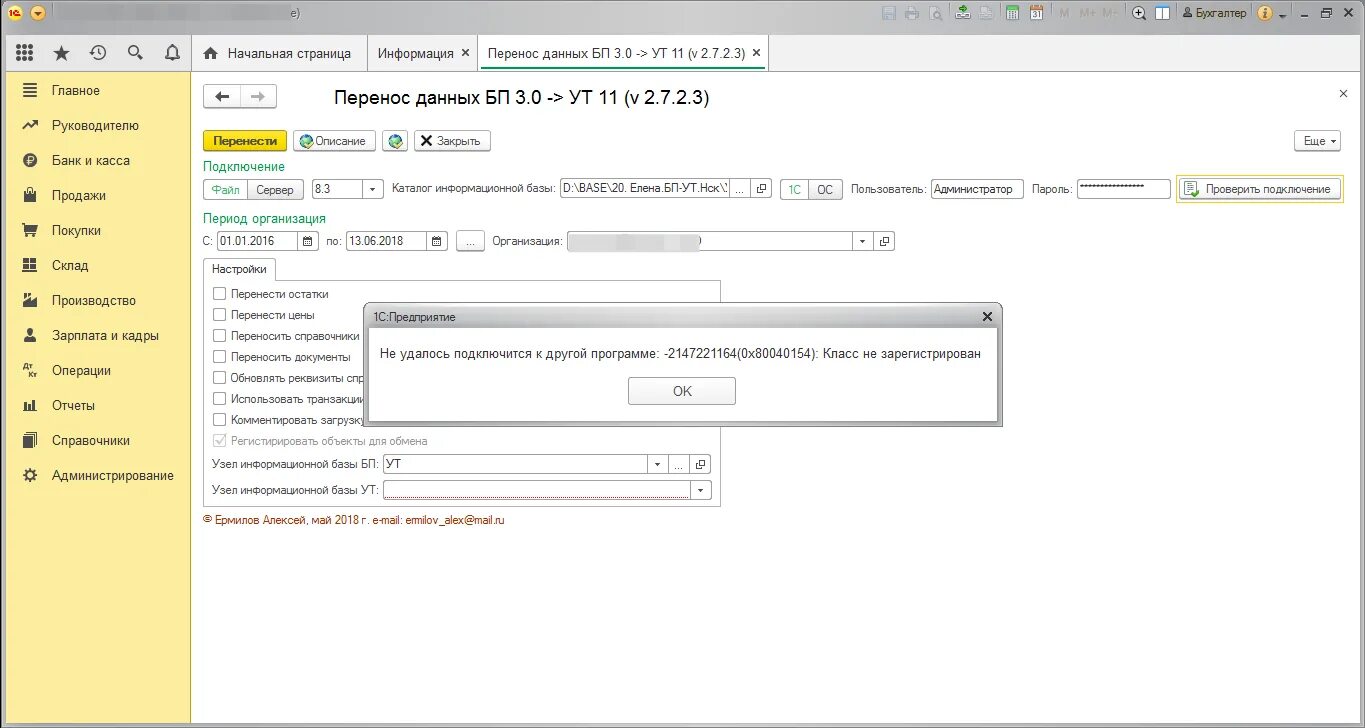The height and width of the screenshot is (728, 1365).
Task: Open the orange info help icon
Action: coord(1265,13)
